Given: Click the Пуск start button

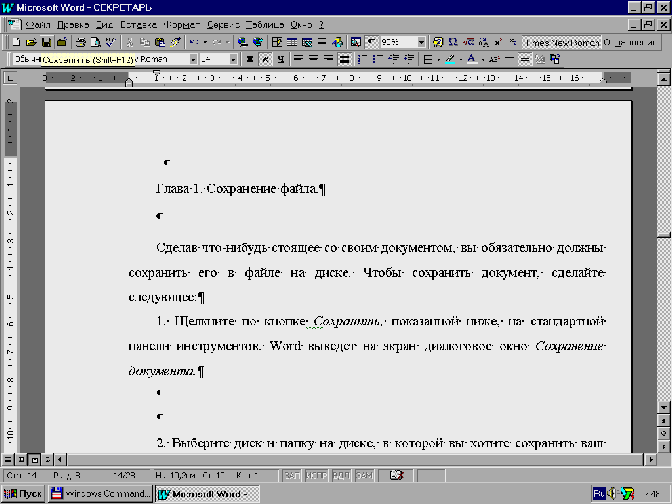Looking at the screenshot, I should click(23, 494).
